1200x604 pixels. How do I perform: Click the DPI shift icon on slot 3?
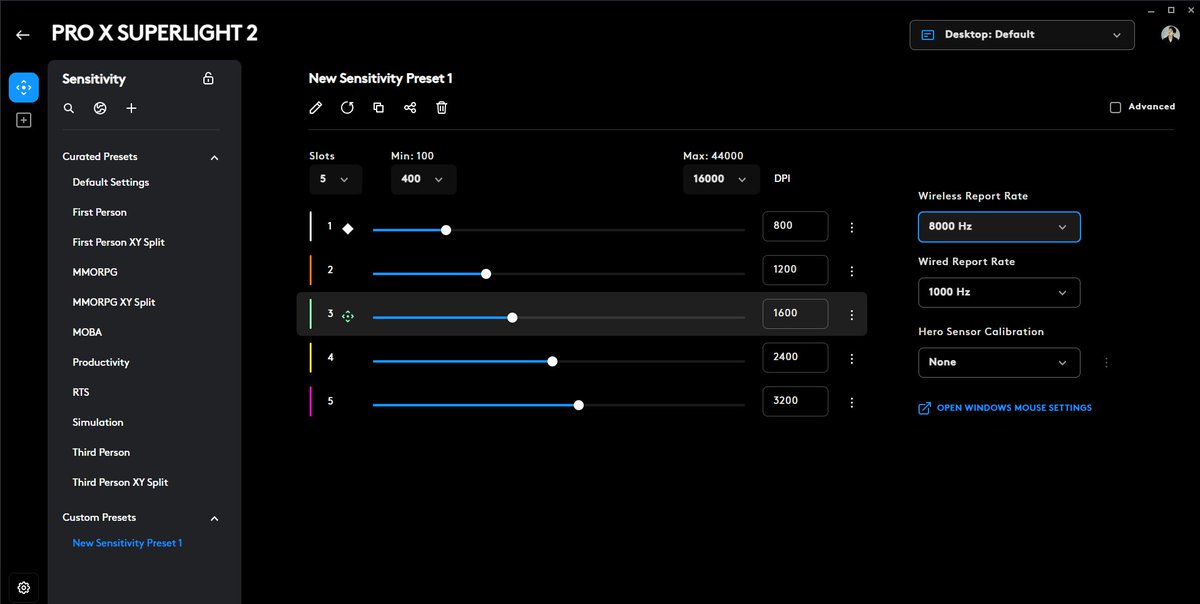(348, 316)
